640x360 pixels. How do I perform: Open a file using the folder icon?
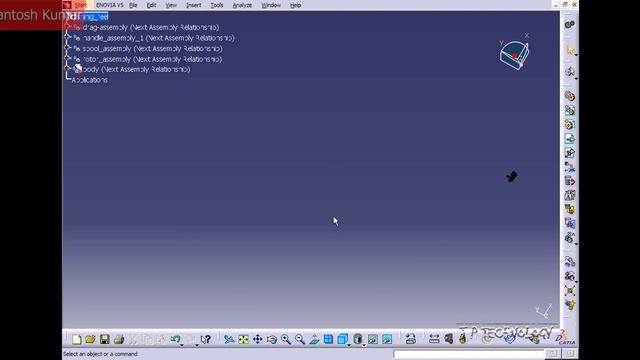pos(90,339)
